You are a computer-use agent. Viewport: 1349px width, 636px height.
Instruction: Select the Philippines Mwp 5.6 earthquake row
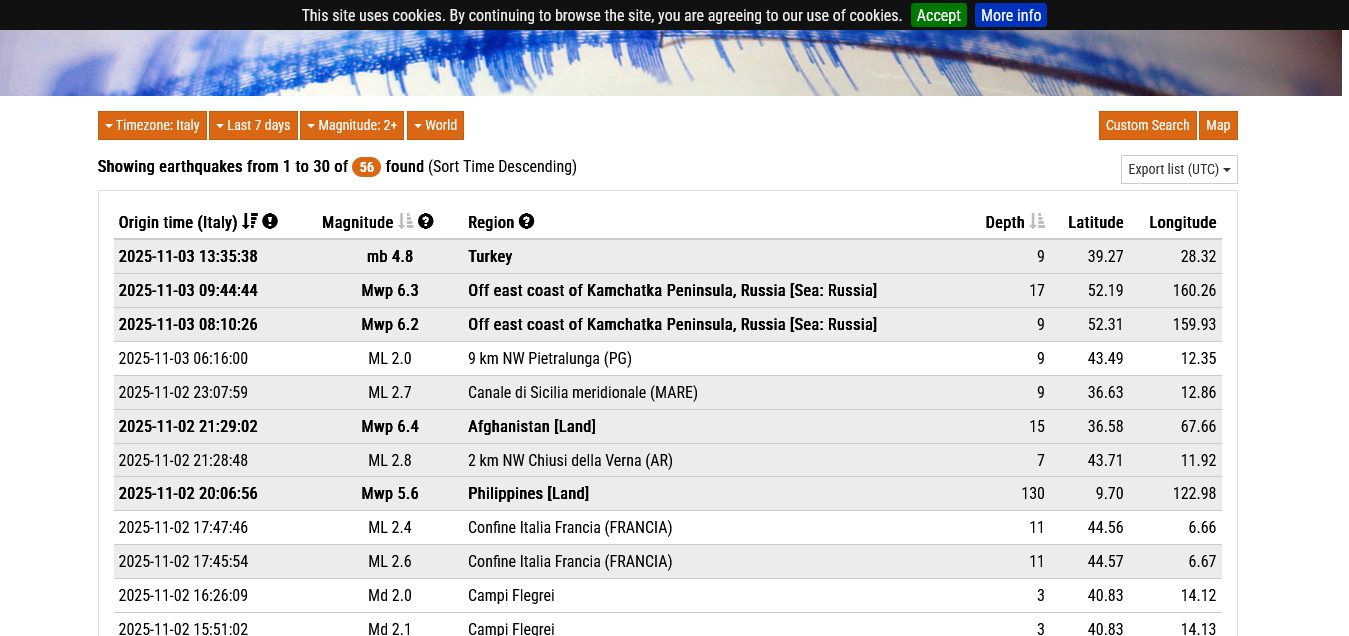point(528,494)
